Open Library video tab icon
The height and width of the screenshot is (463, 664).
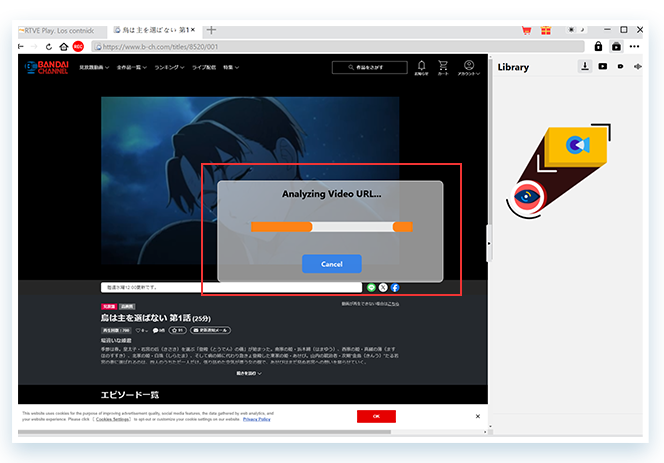[603, 67]
